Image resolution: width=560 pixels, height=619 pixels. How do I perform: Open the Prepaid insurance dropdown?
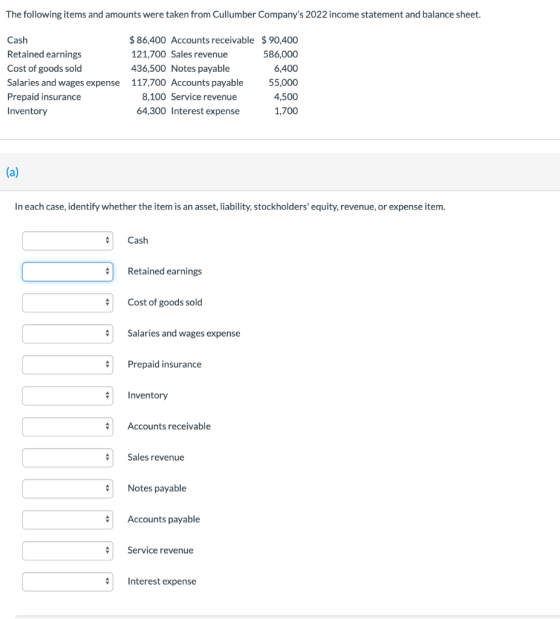pos(67,365)
